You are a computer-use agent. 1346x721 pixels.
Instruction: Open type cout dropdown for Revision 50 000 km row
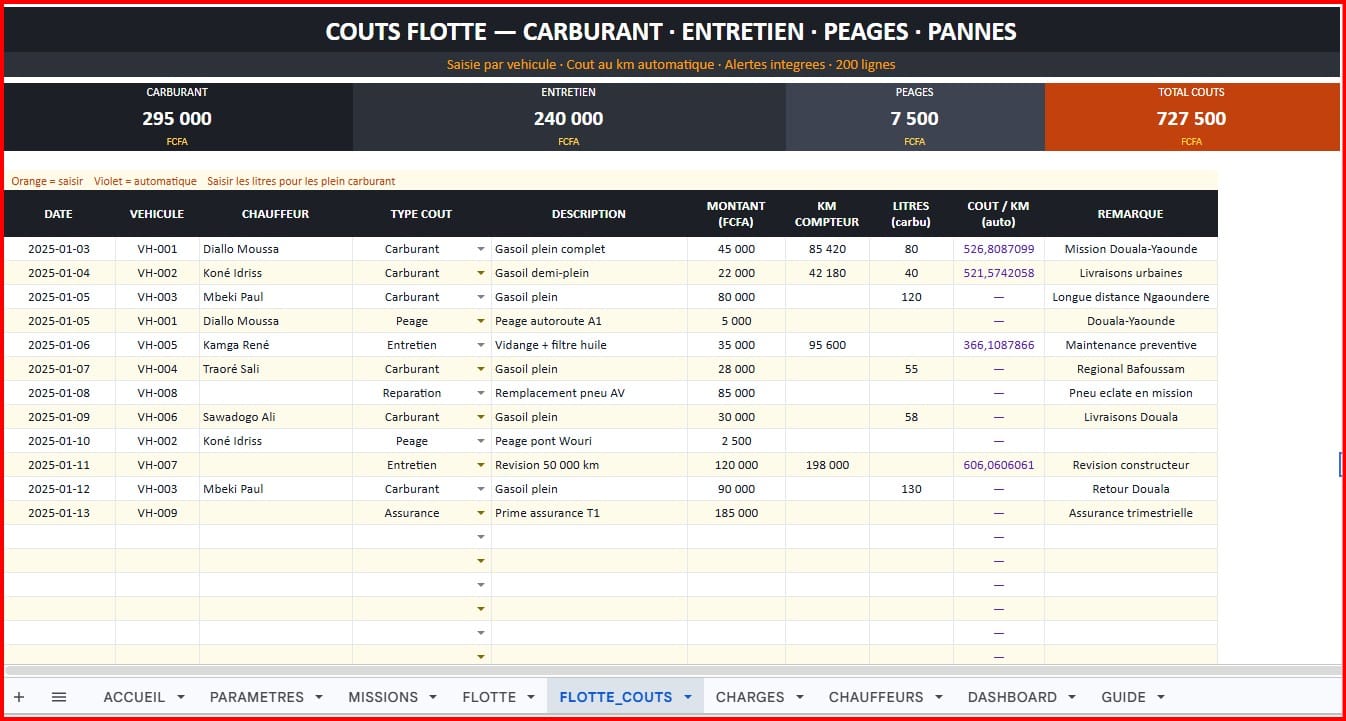pos(481,465)
